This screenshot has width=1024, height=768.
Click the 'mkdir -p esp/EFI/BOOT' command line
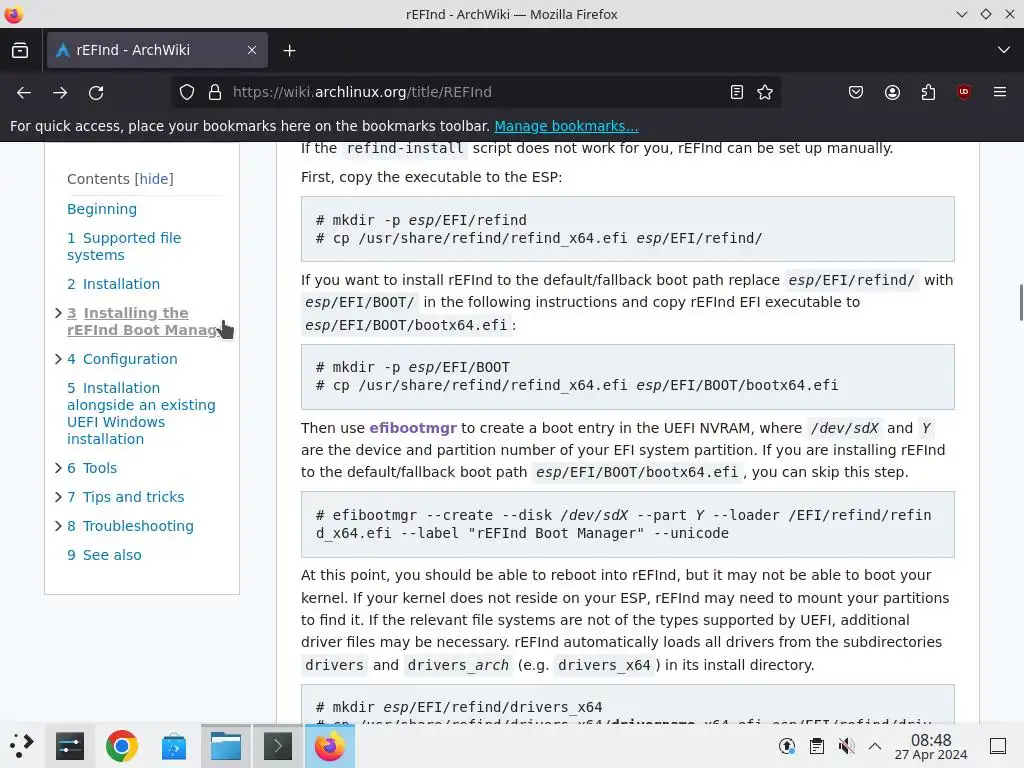pyautogui.click(x=413, y=367)
